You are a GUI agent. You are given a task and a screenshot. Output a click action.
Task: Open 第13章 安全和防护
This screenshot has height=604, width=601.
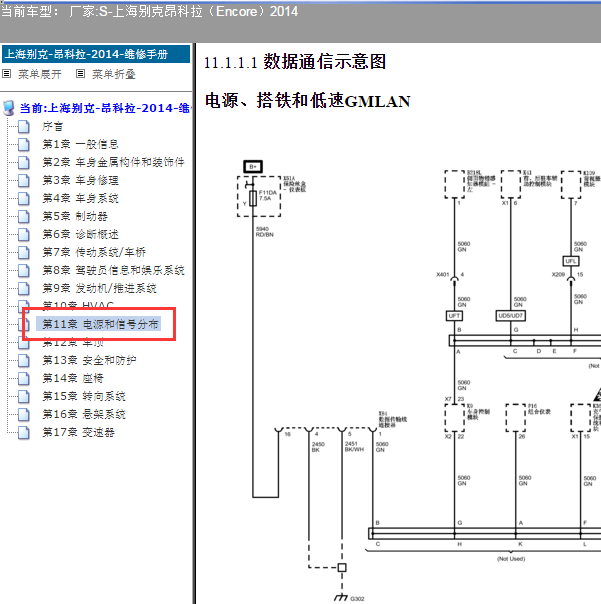(89, 360)
